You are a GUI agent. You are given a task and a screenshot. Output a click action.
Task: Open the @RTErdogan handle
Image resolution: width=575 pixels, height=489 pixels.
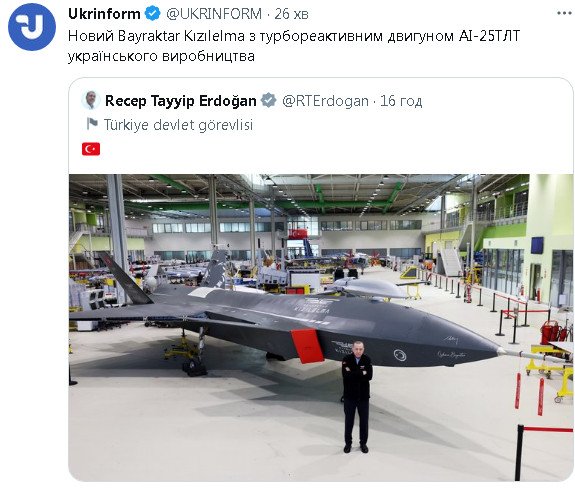(x=325, y=101)
